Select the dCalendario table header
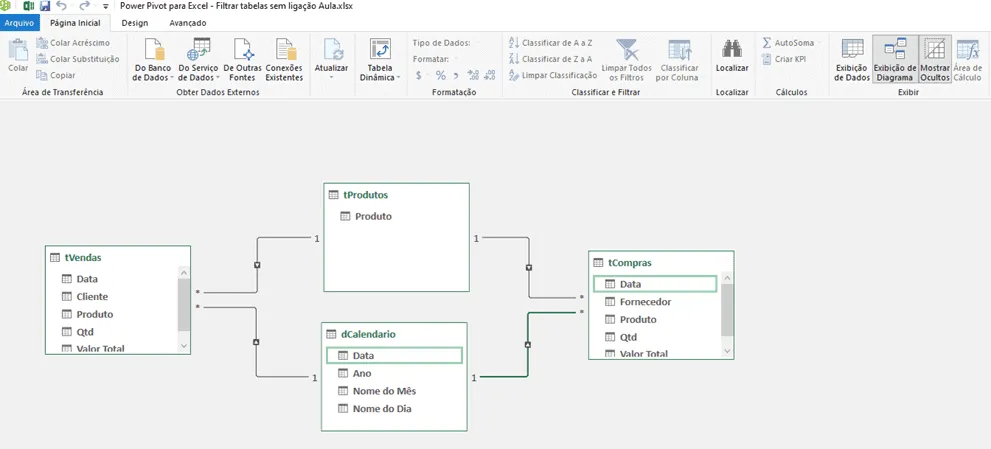Viewport: 991px width, 449px height. (394, 334)
